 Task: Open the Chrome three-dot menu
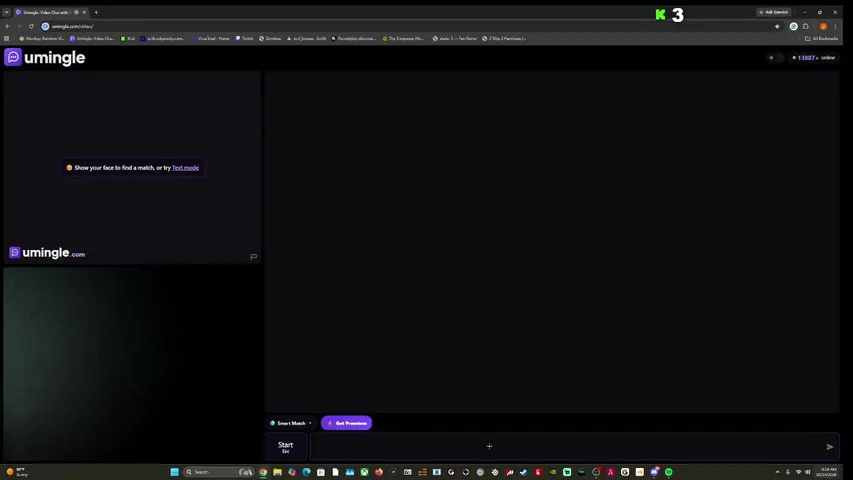pos(836,26)
